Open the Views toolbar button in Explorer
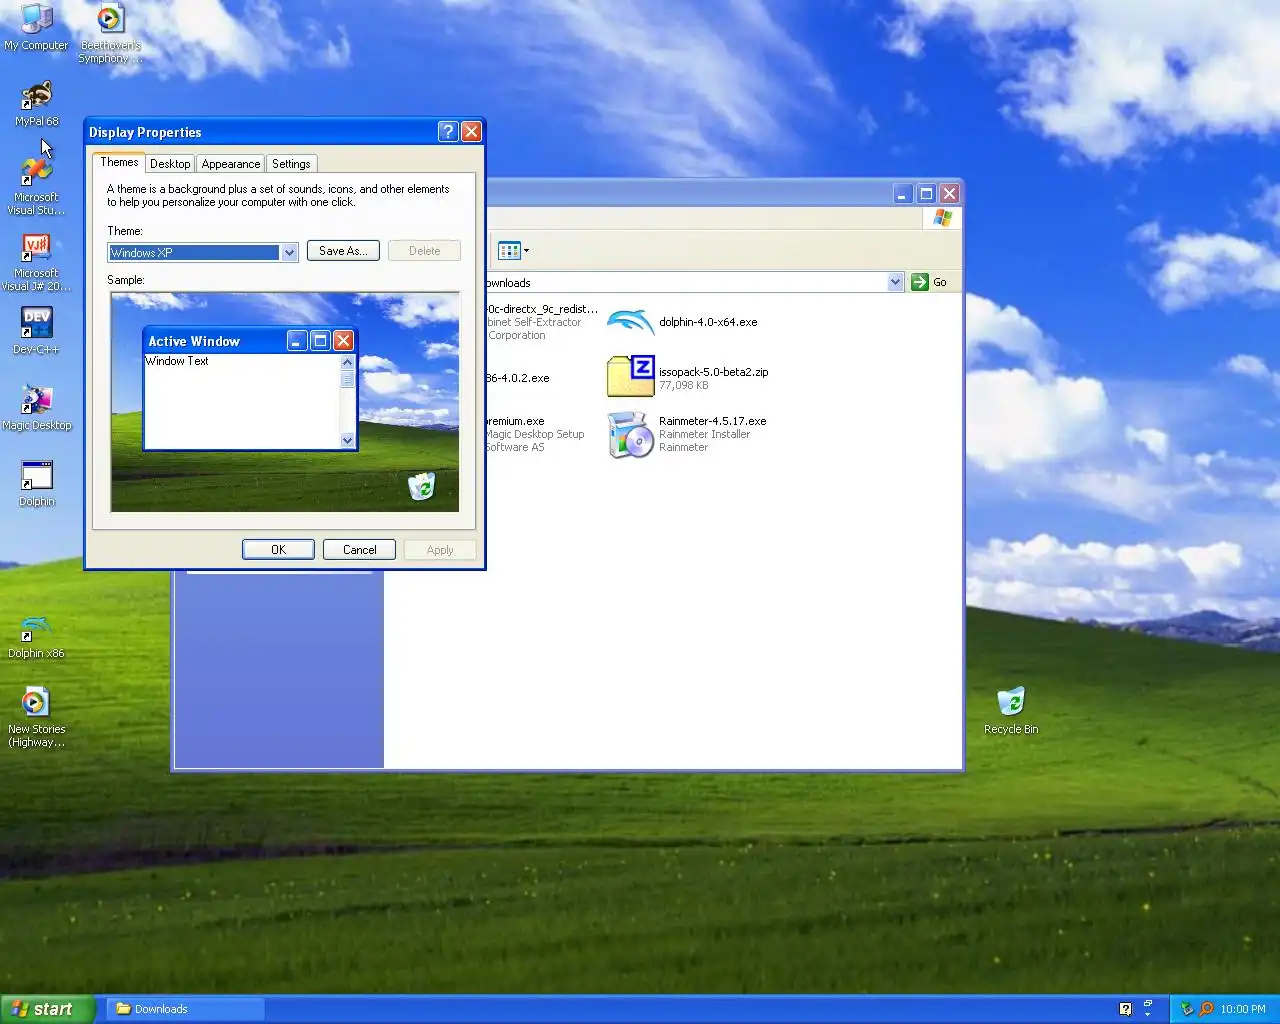The image size is (1280, 1024). 513,251
